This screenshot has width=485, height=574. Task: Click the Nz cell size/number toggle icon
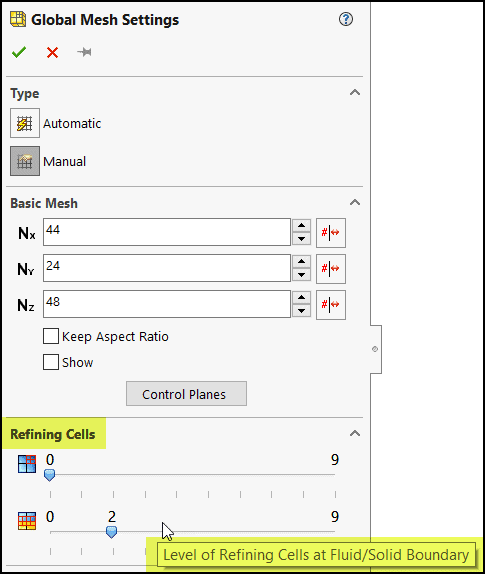pyautogui.click(x=331, y=305)
